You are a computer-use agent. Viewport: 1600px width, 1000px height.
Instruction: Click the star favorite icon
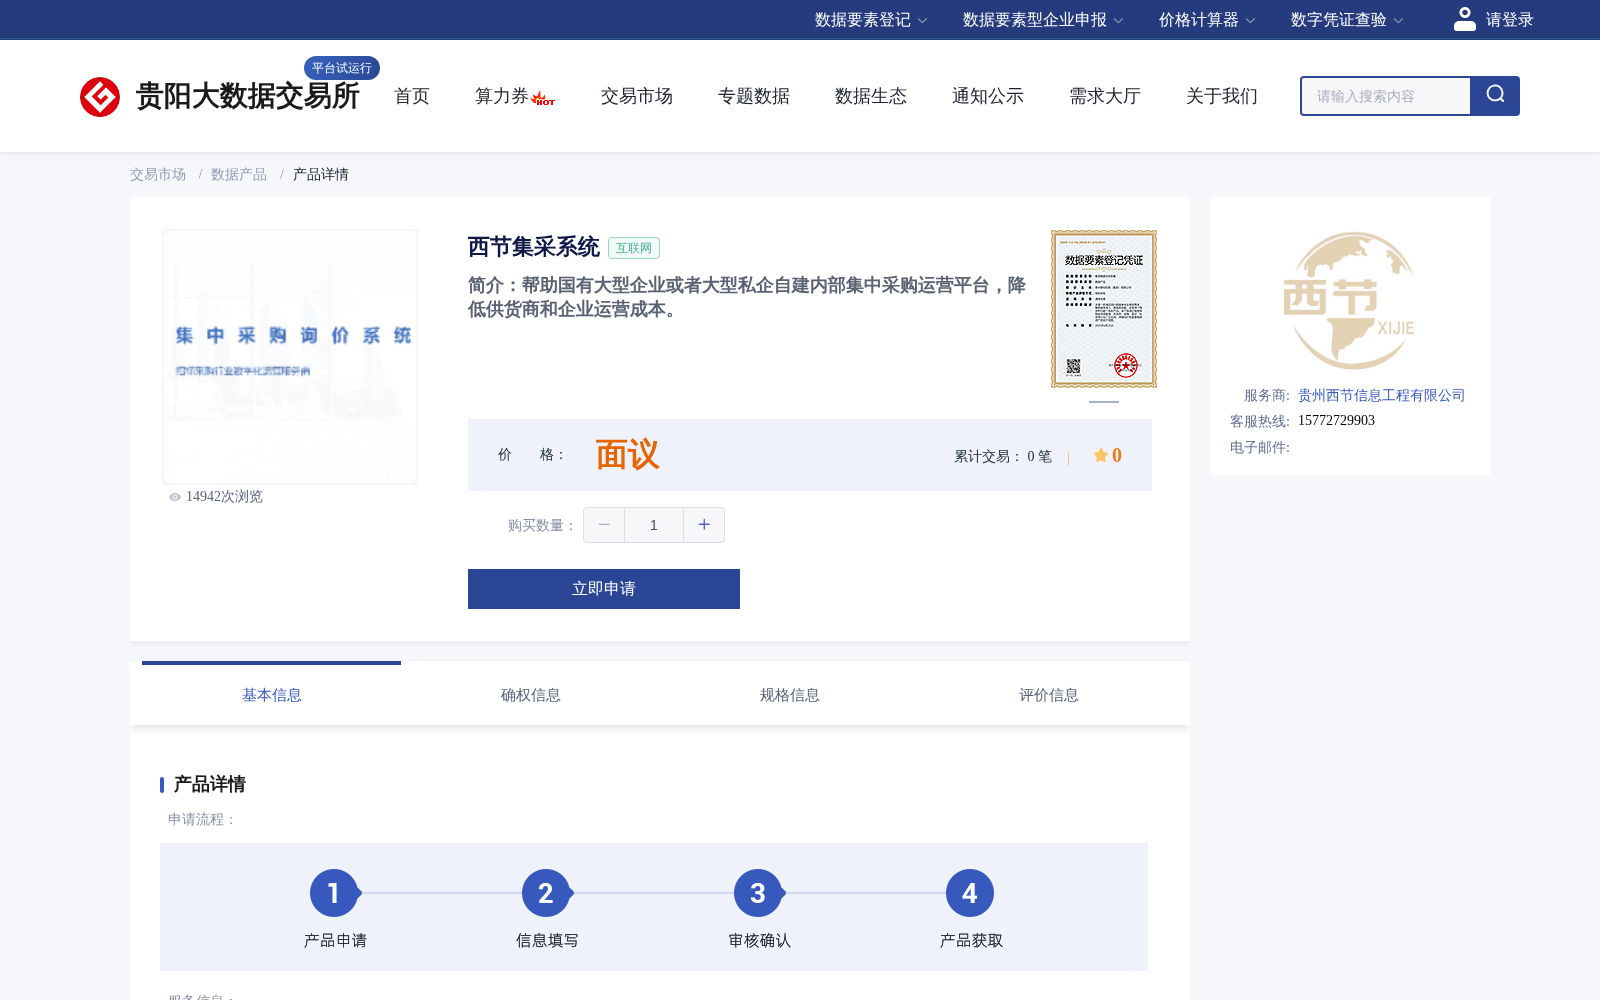1100,455
